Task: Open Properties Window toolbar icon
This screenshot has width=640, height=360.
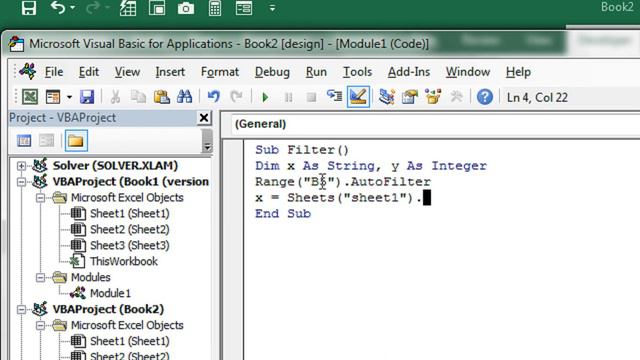Action: pyautogui.click(x=409, y=97)
